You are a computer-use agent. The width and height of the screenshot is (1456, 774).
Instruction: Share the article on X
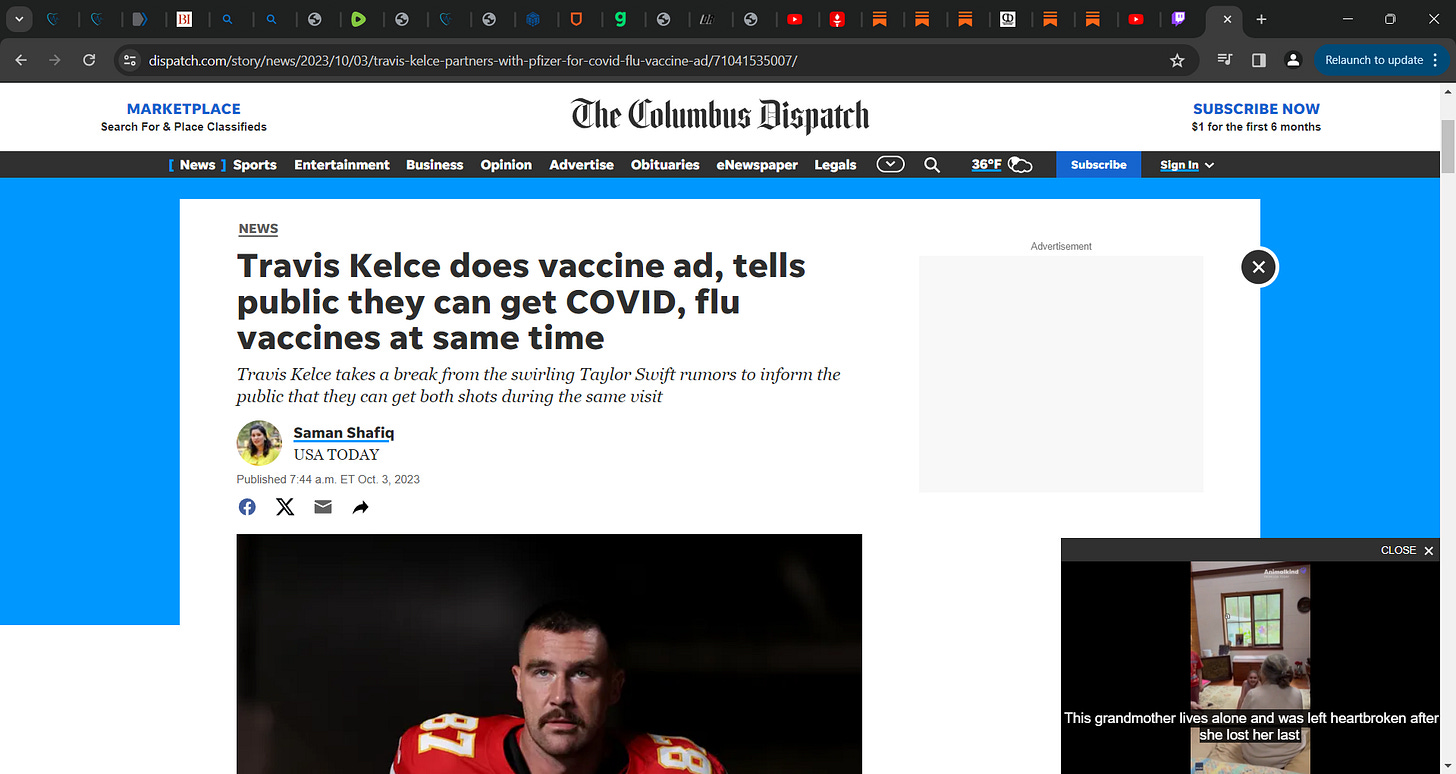(x=285, y=507)
